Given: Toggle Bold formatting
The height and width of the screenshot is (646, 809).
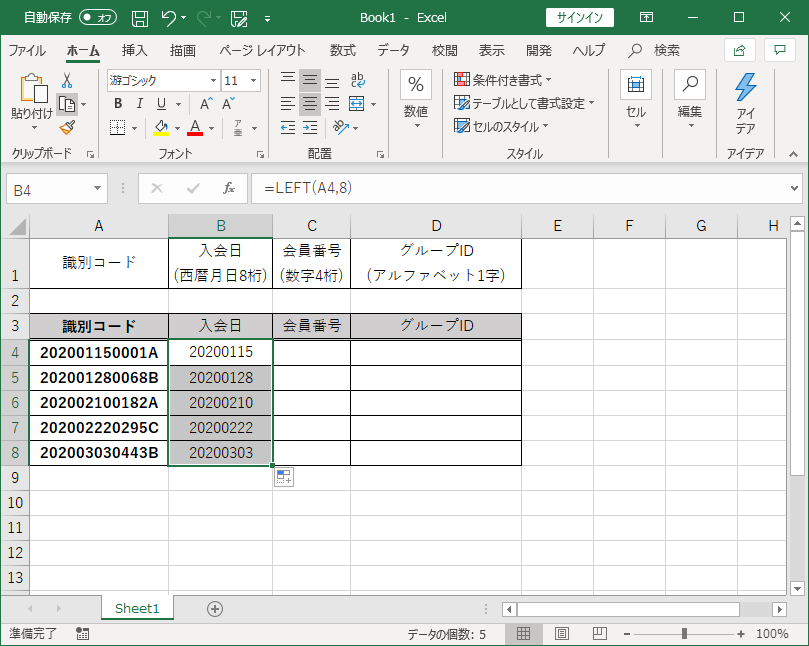Looking at the screenshot, I should [118, 104].
